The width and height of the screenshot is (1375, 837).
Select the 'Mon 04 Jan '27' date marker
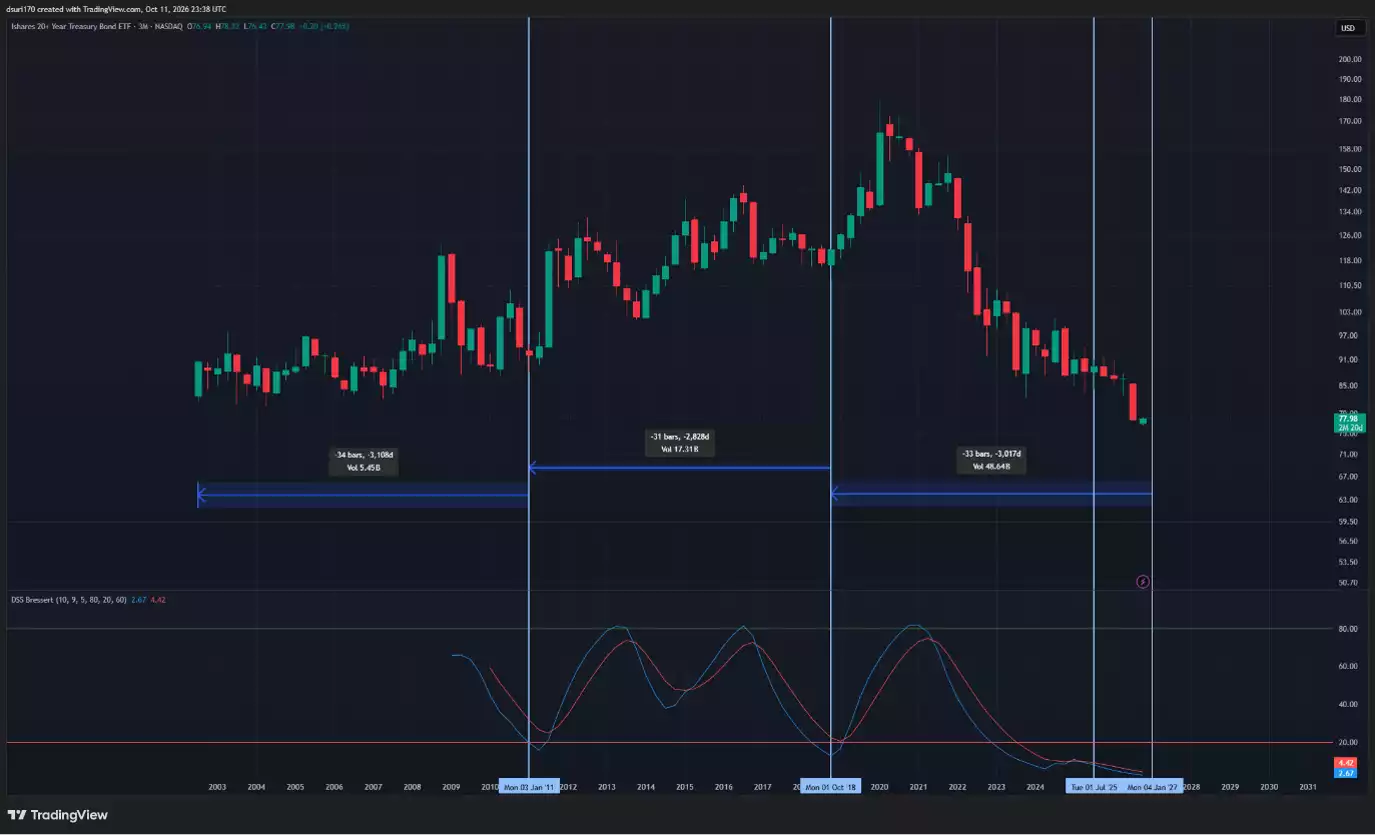1153,787
